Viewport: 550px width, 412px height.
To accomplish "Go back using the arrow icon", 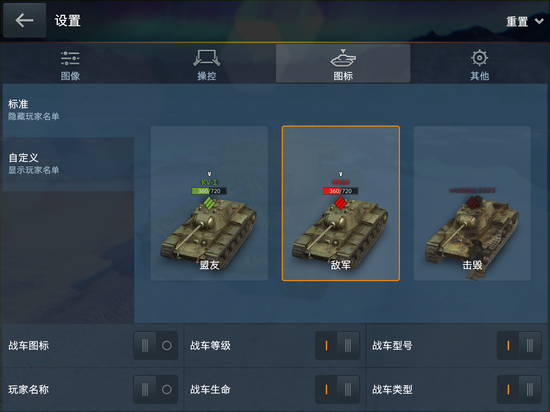I will [x=24, y=20].
